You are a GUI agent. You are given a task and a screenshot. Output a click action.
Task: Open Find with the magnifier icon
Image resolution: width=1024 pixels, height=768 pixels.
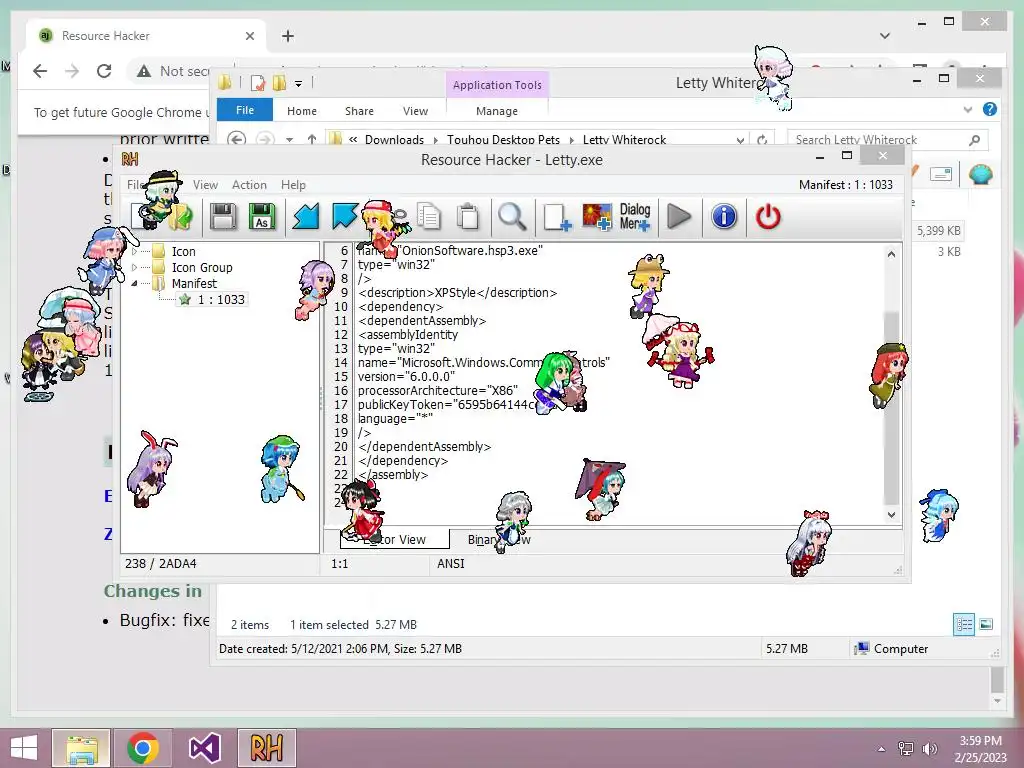pyautogui.click(x=512, y=217)
